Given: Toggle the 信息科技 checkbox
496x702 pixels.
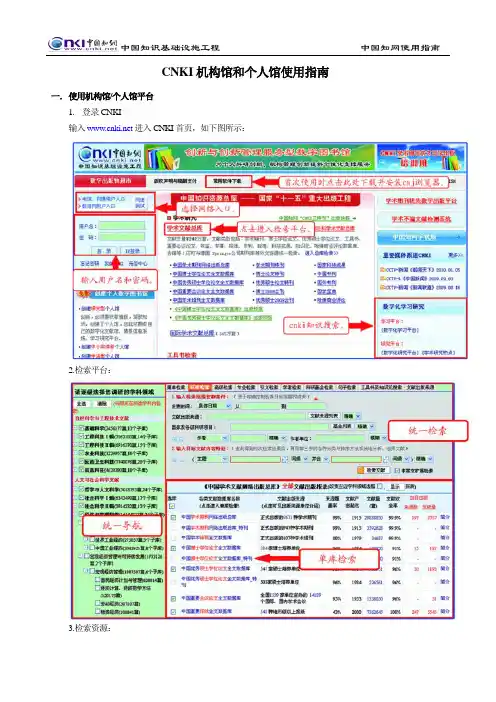Looking at the screenshot, I should coord(81,470).
